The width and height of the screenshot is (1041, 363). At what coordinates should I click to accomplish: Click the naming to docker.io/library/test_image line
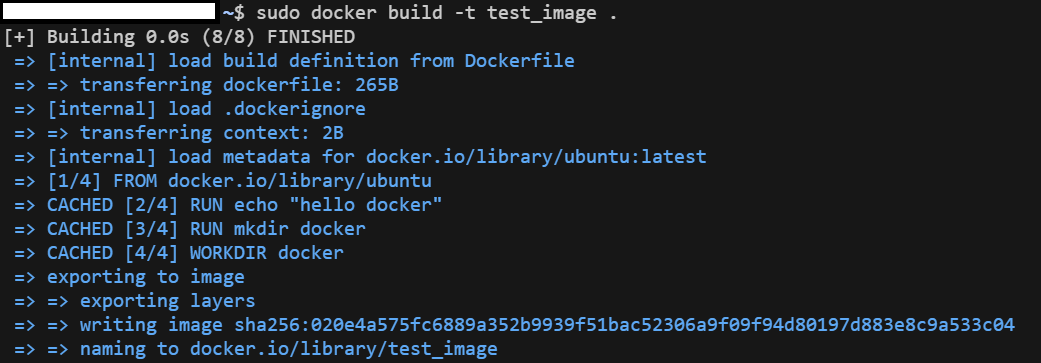pyautogui.click(x=256, y=349)
